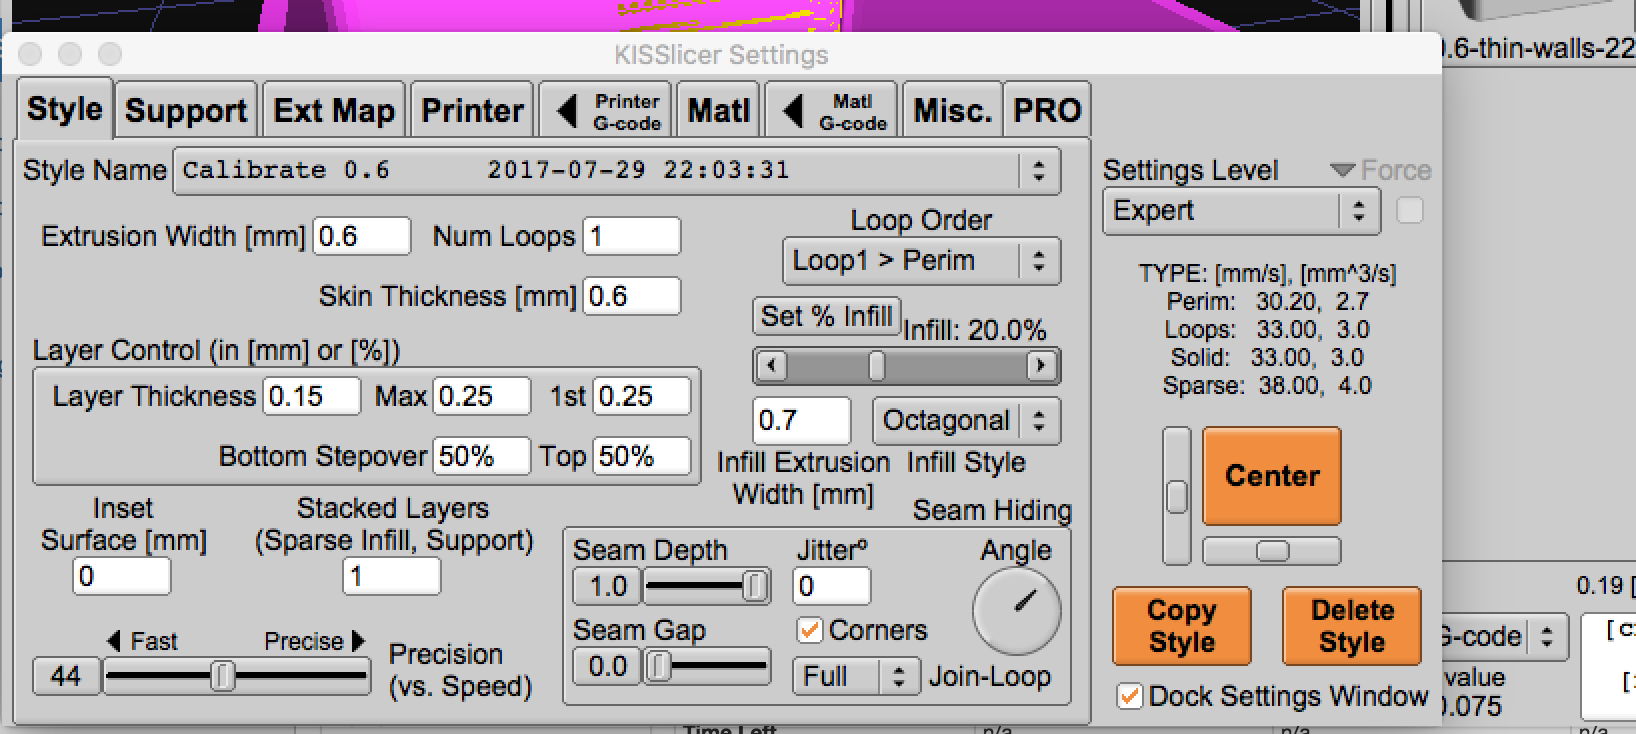1636x734 pixels.
Task: Click the vertical slider beside Center
Action: pyautogui.click(x=1177, y=496)
